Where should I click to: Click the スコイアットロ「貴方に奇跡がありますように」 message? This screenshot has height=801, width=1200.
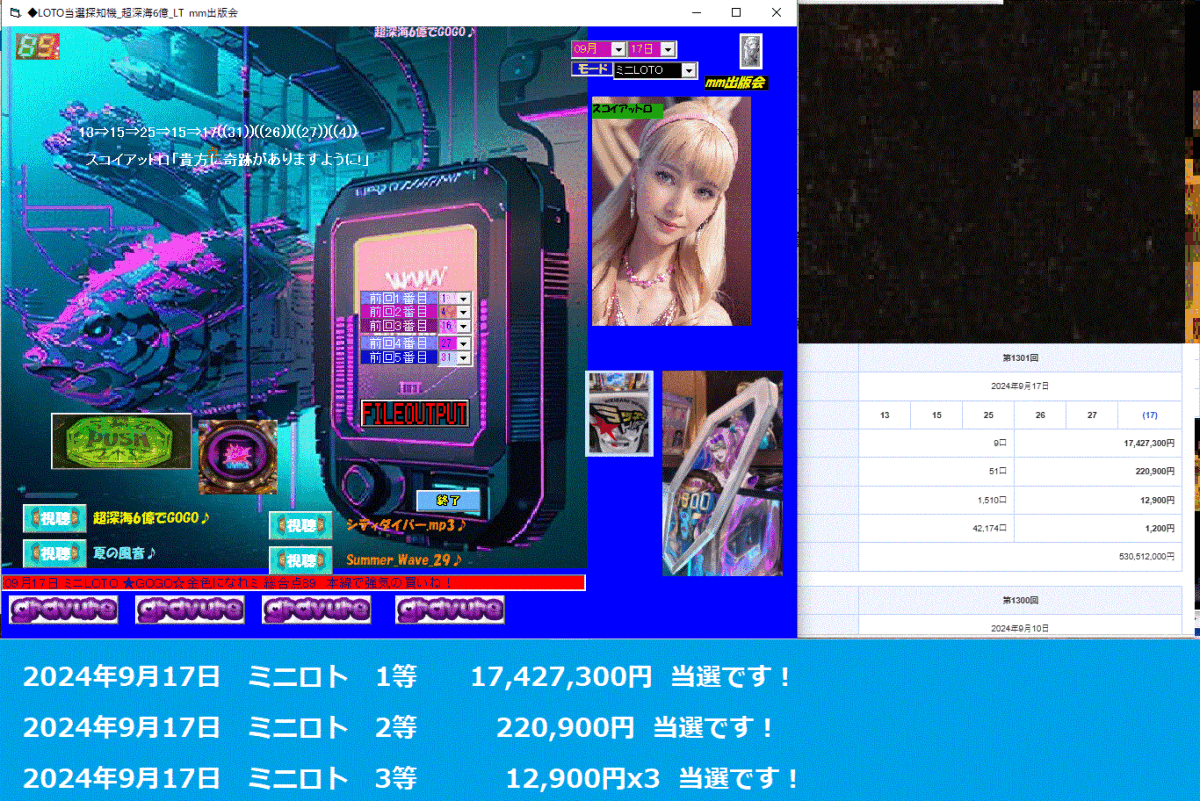[229, 160]
